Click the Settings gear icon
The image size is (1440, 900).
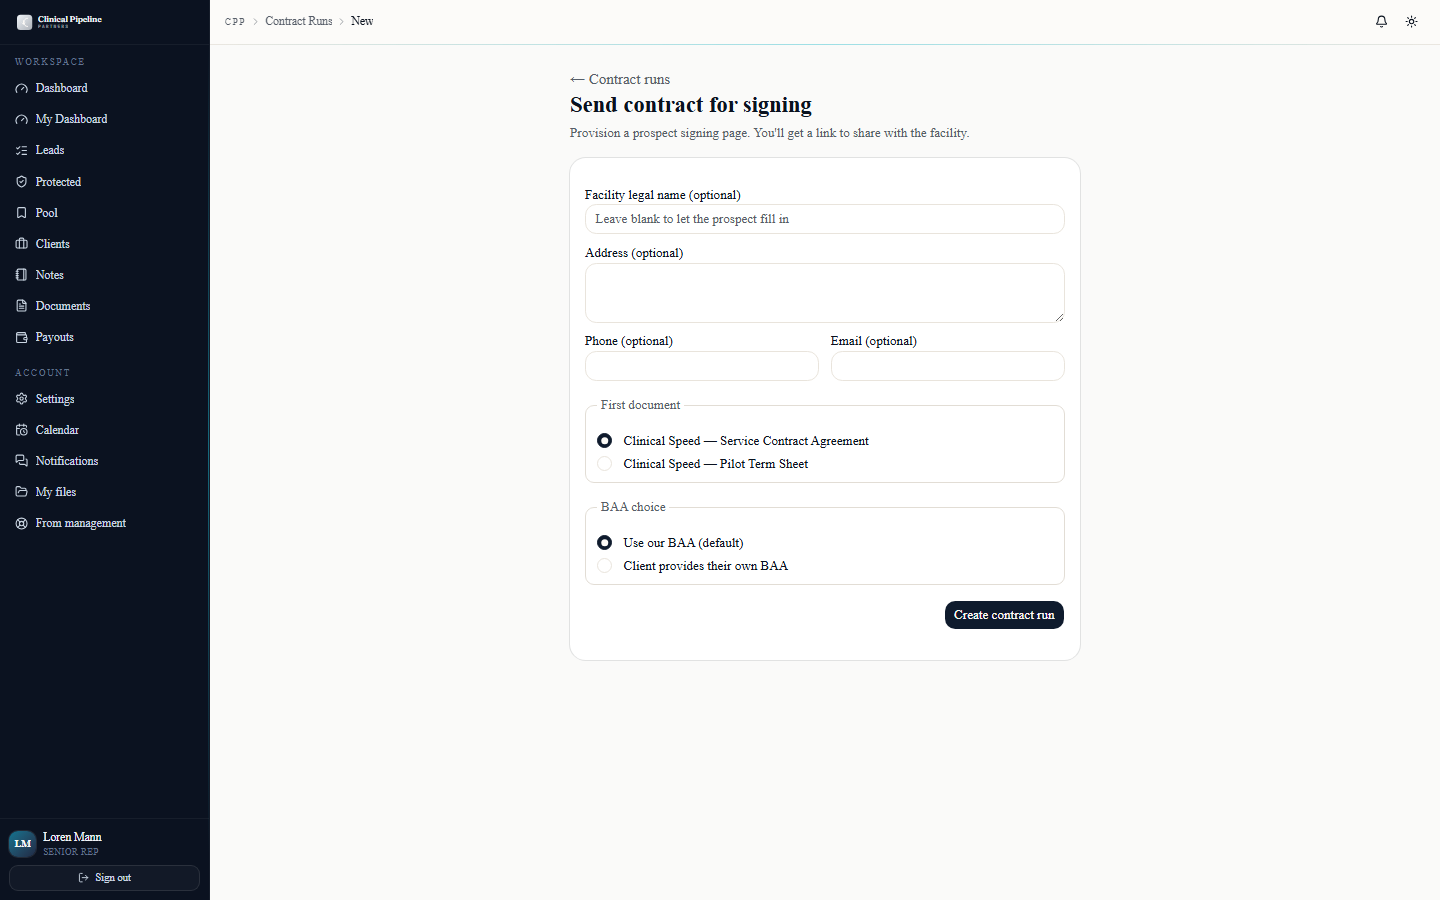22,399
